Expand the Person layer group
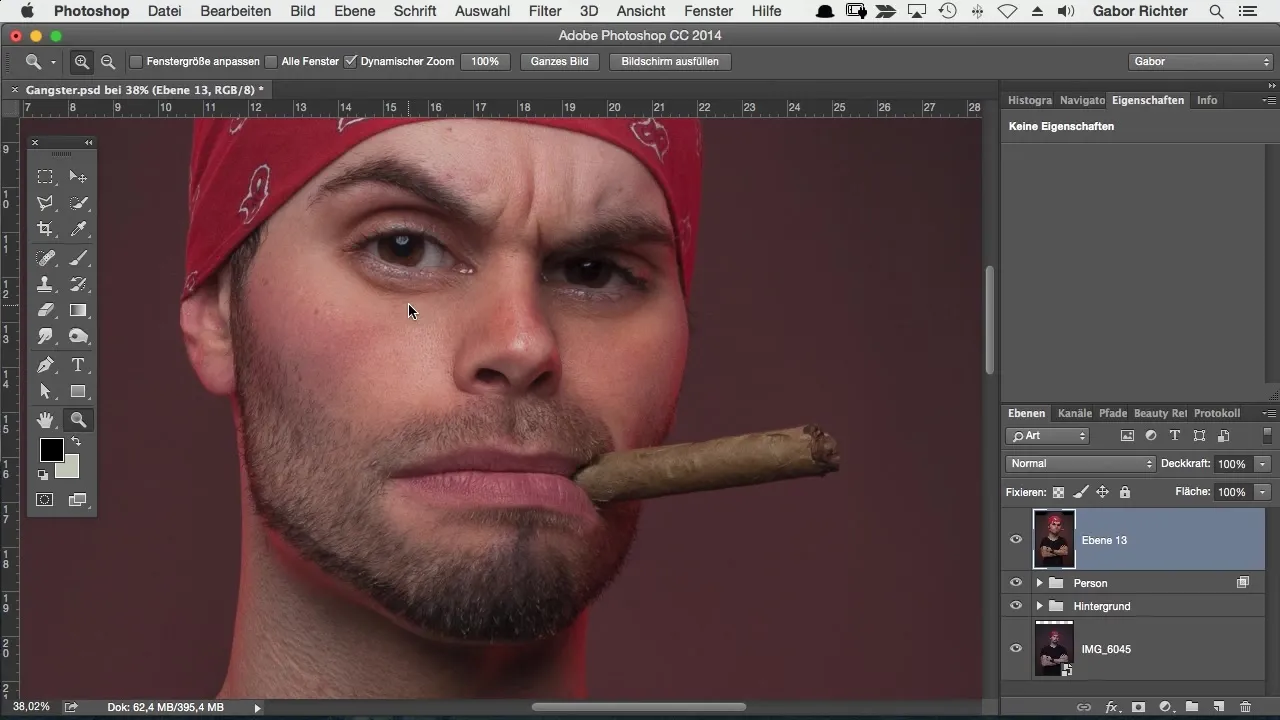Screen dimensions: 1280x720 click(1039, 582)
